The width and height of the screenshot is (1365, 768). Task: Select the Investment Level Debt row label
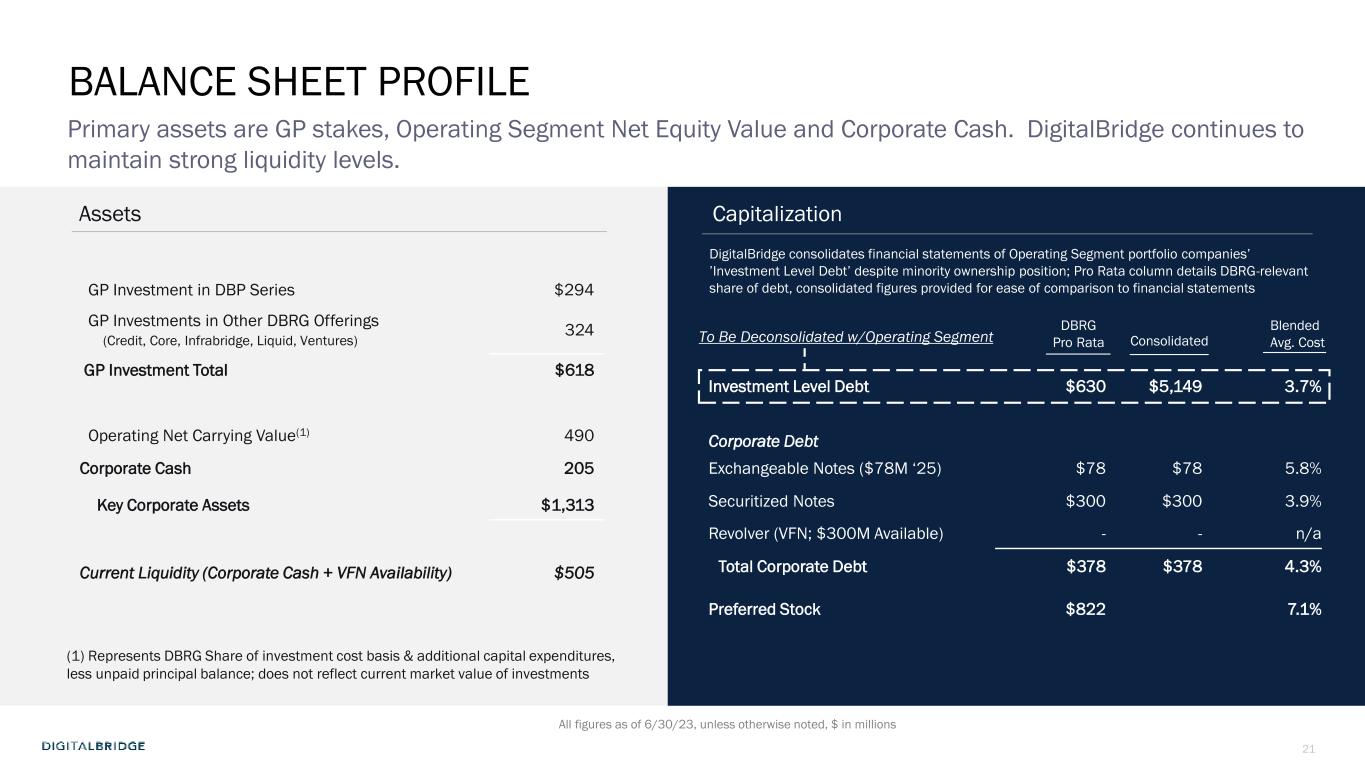click(x=788, y=386)
